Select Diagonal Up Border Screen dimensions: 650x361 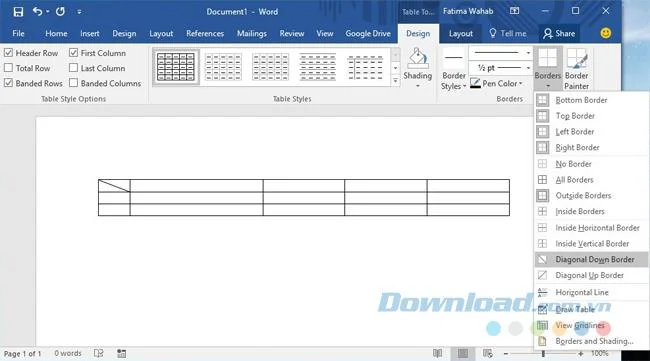pyautogui.click(x=591, y=275)
